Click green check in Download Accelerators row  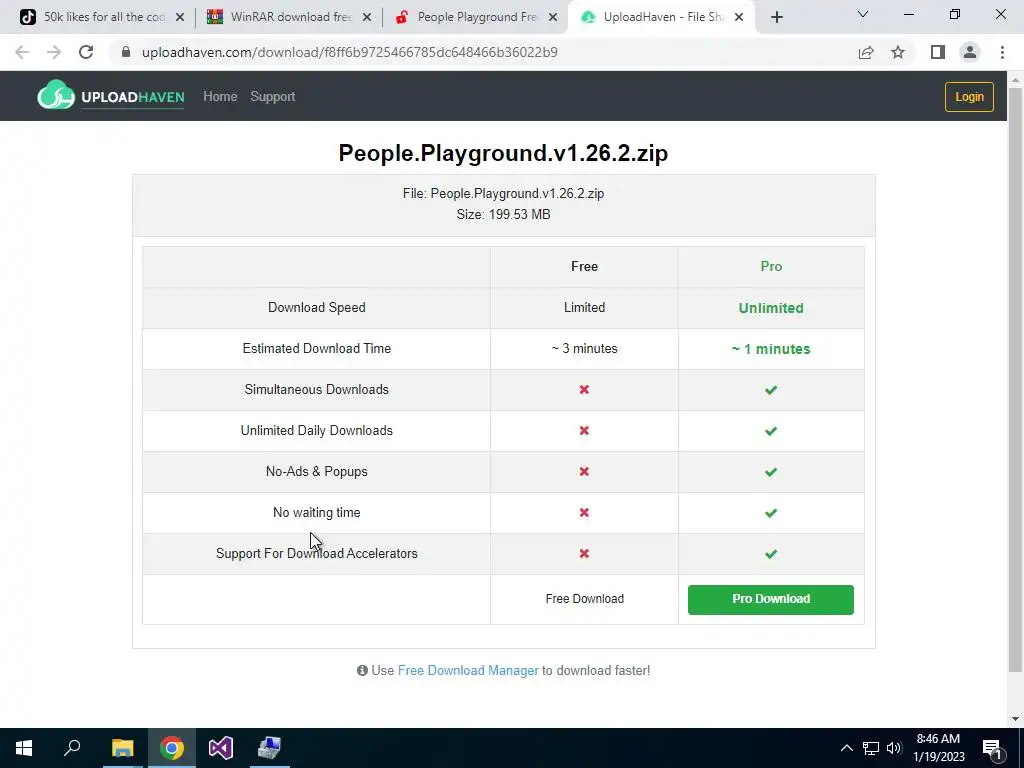click(771, 554)
